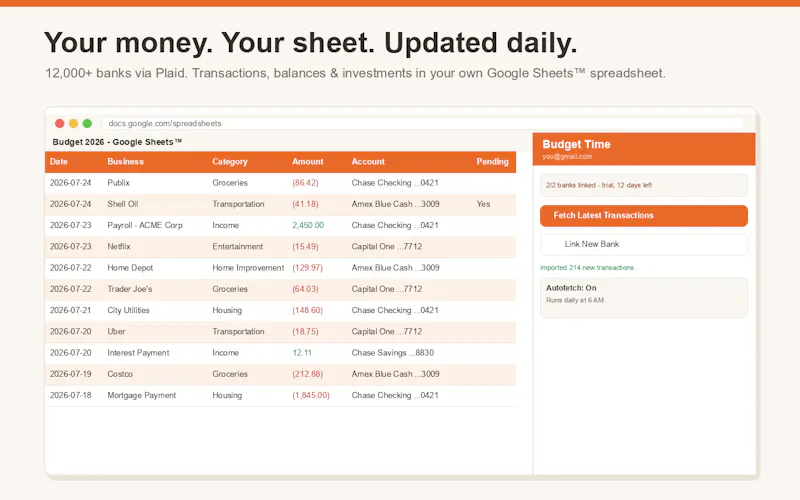Click Capital One ...7712 in the Netflix row
The image size is (800, 500).
387,246
